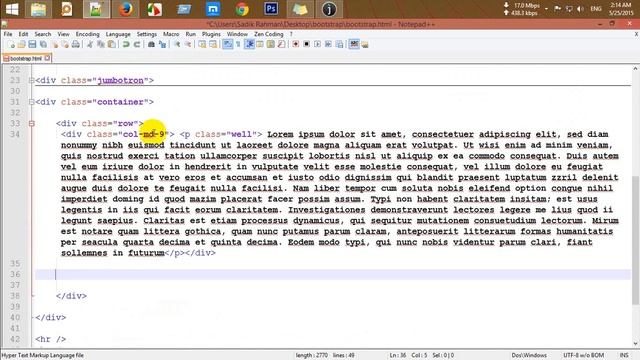Image resolution: width=640 pixels, height=360 pixels.
Task: Toggle indent guide toolbar button
Action: [249, 44]
